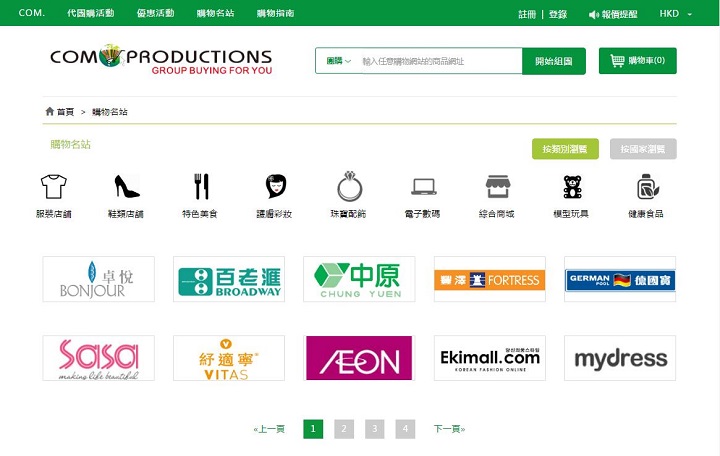Open the Vitas store thumbnail
720x456 pixels.
[x=229, y=358]
